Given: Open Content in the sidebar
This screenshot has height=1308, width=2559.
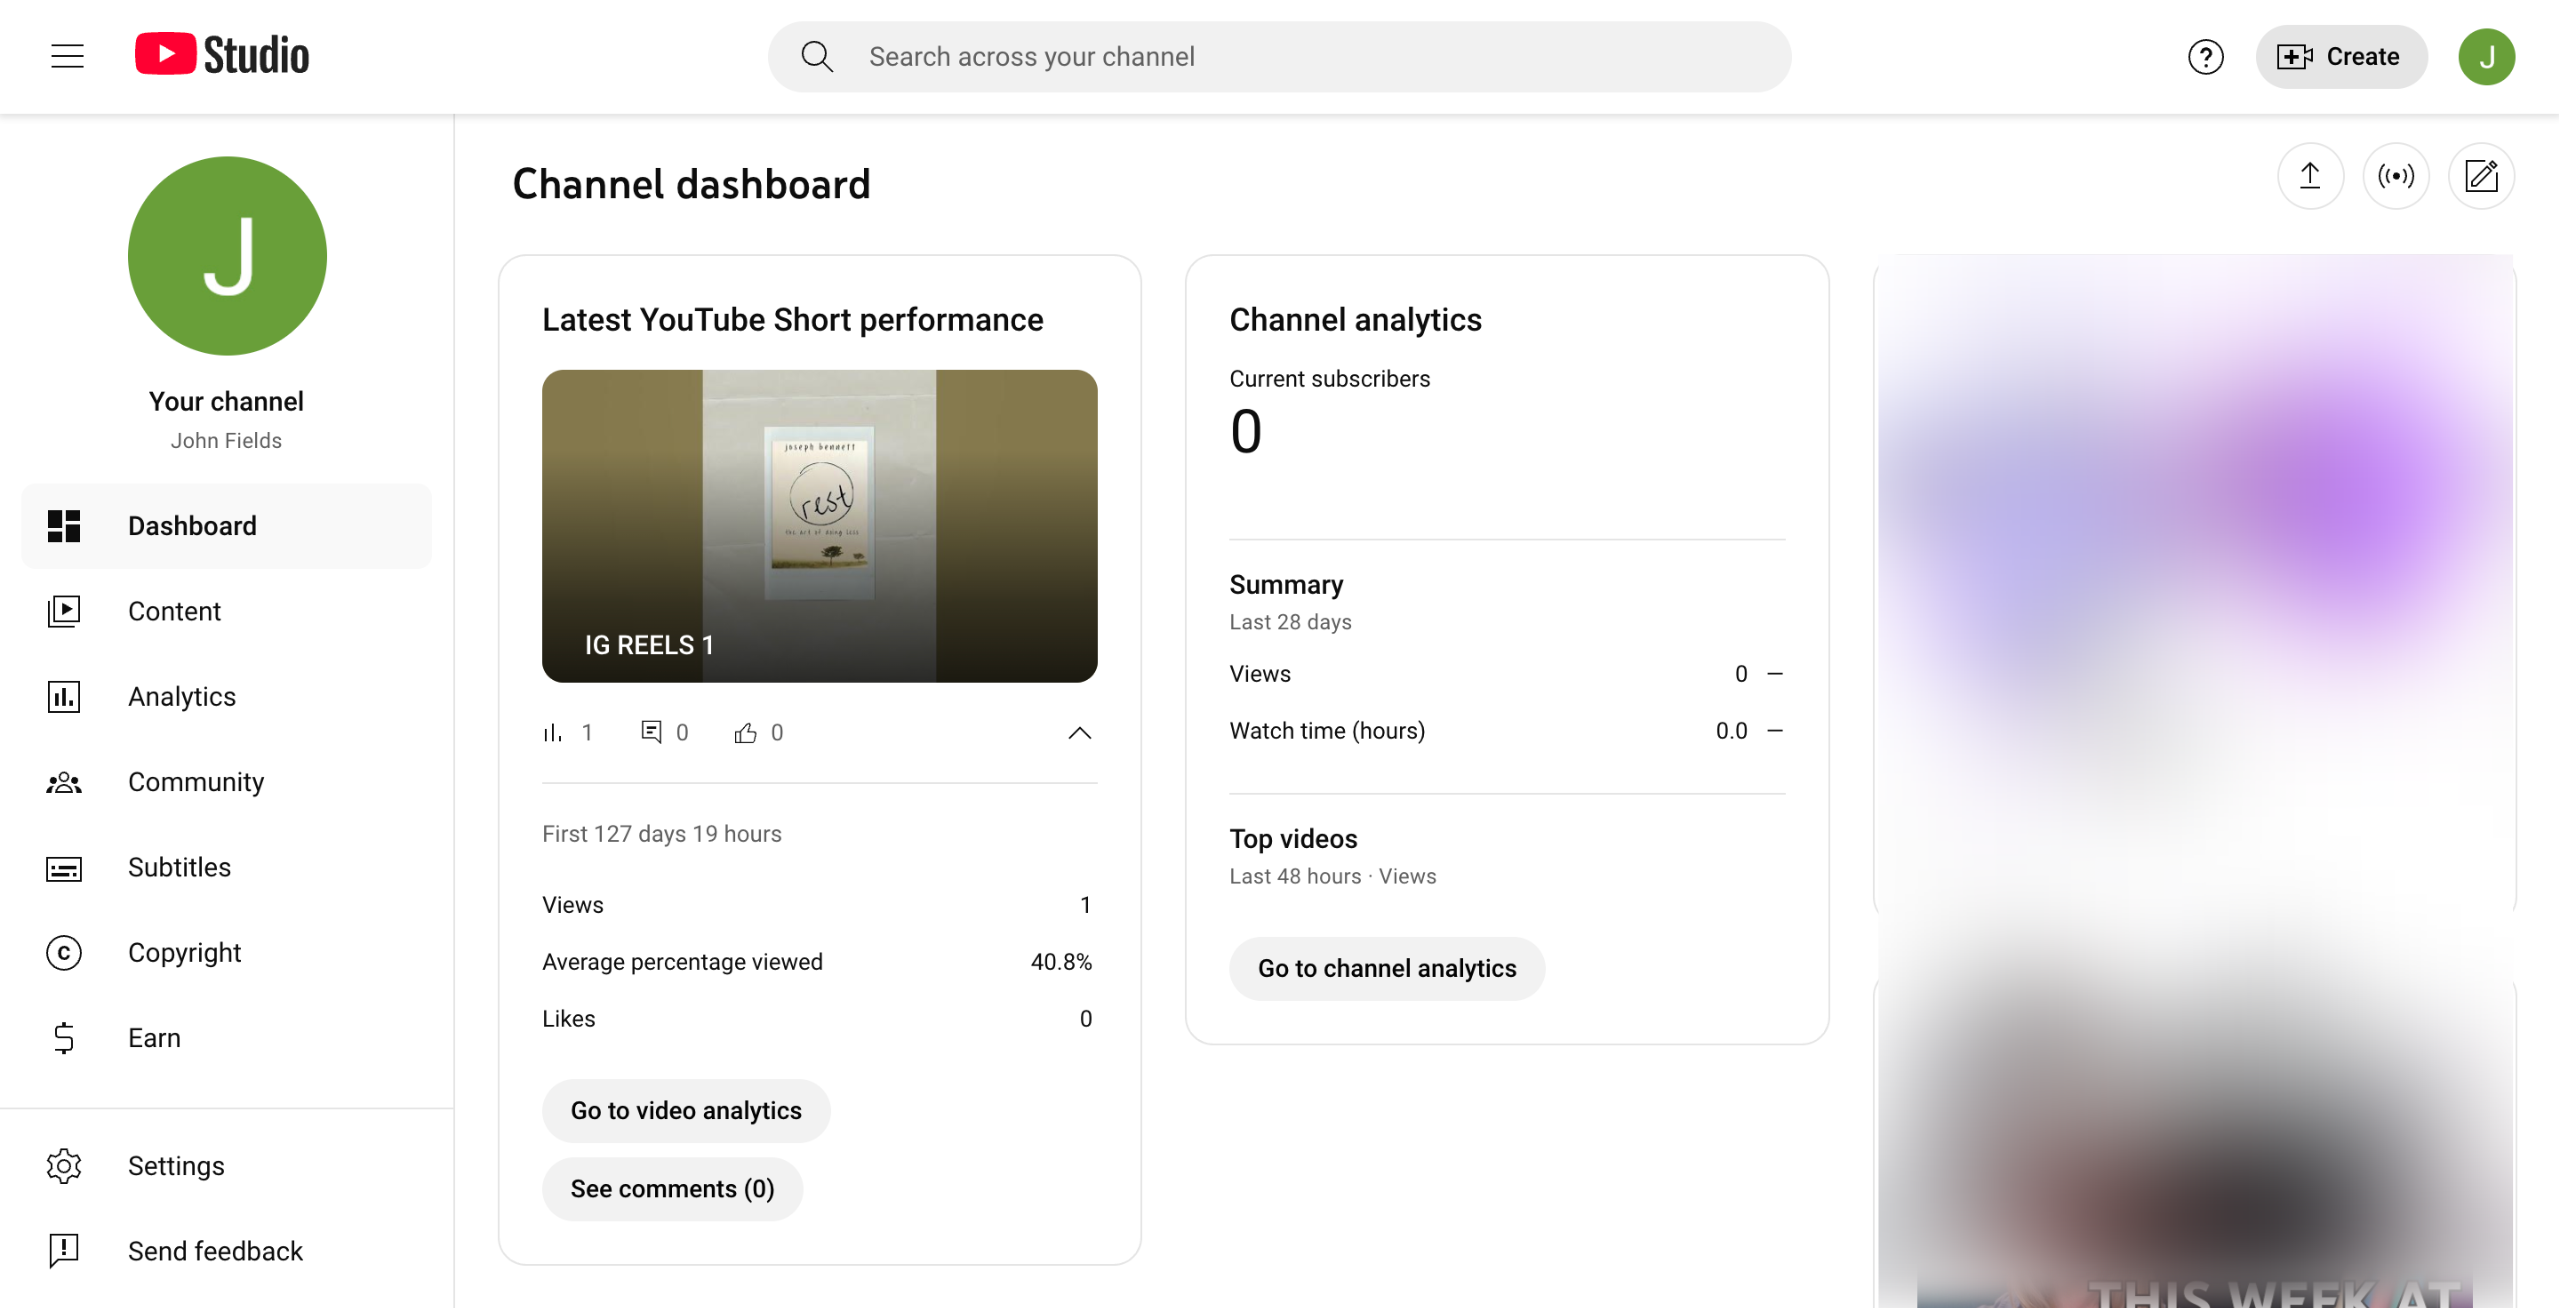Looking at the screenshot, I should (174, 611).
